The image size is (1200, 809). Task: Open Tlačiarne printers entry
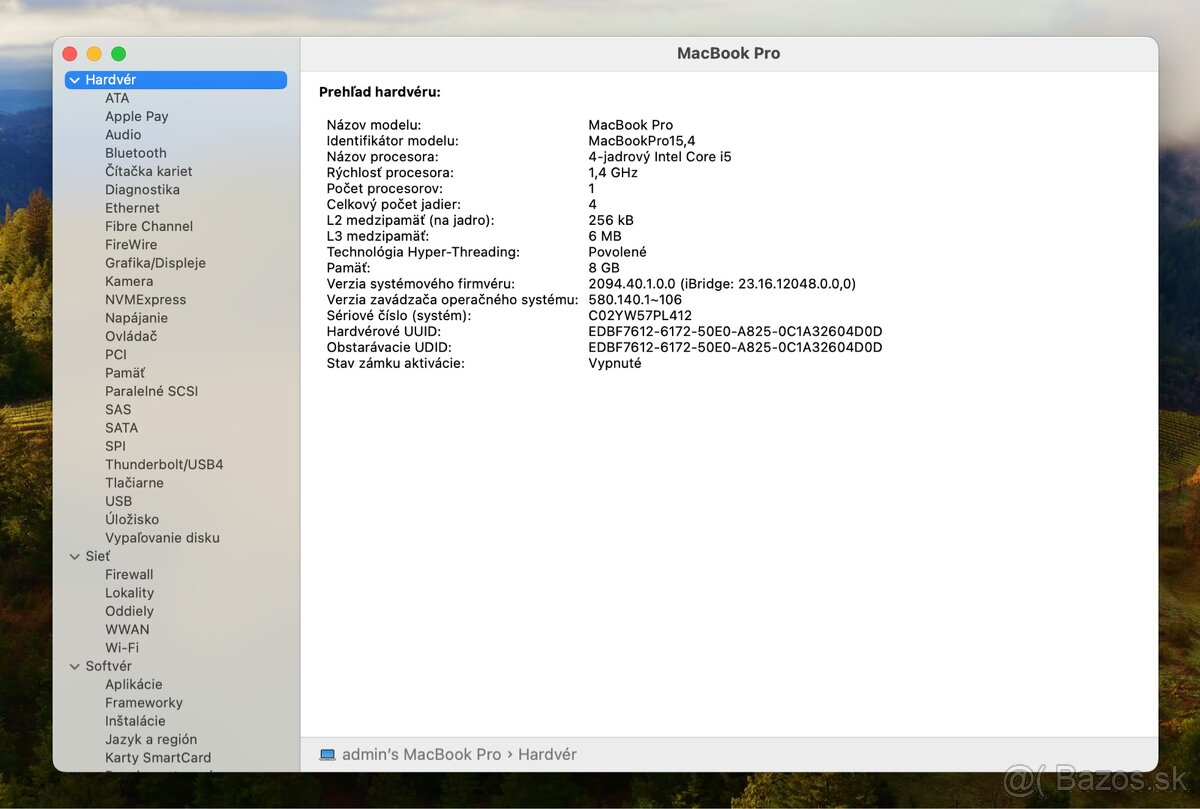[134, 483]
